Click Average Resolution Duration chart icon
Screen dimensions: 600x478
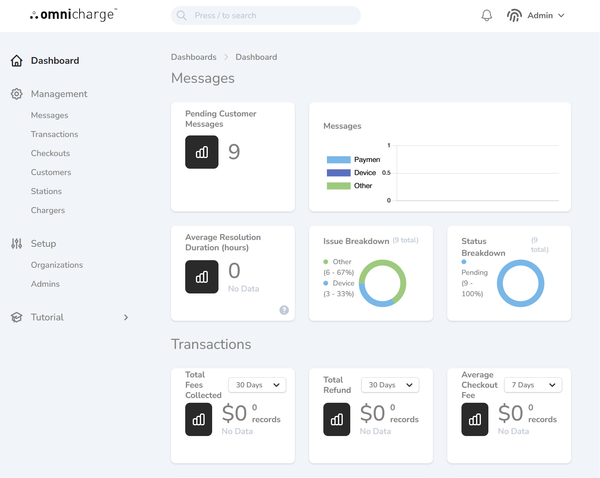(x=202, y=277)
